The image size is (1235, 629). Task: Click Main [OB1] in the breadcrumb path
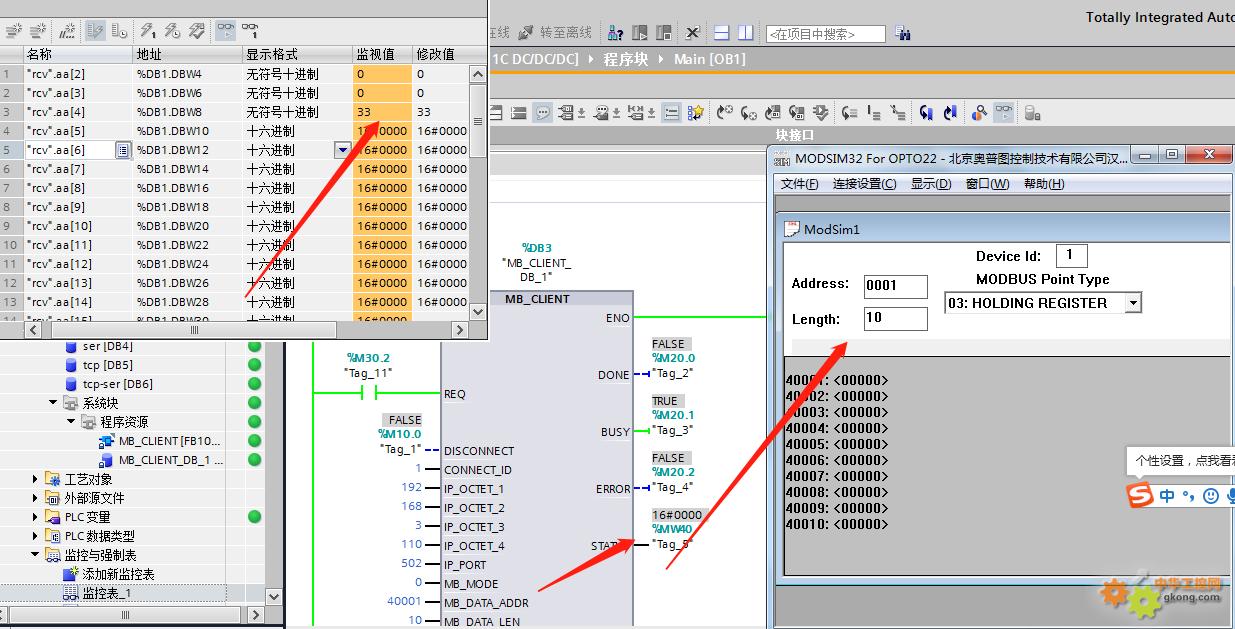pyautogui.click(x=709, y=59)
